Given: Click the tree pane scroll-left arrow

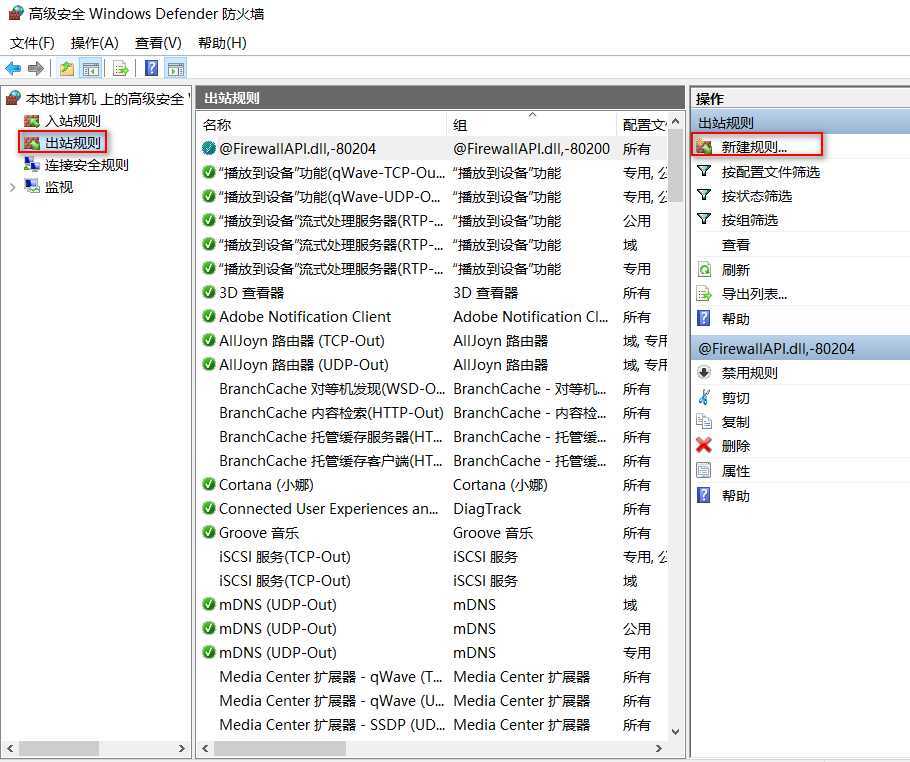Looking at the screenshot, I should (10, 749).
